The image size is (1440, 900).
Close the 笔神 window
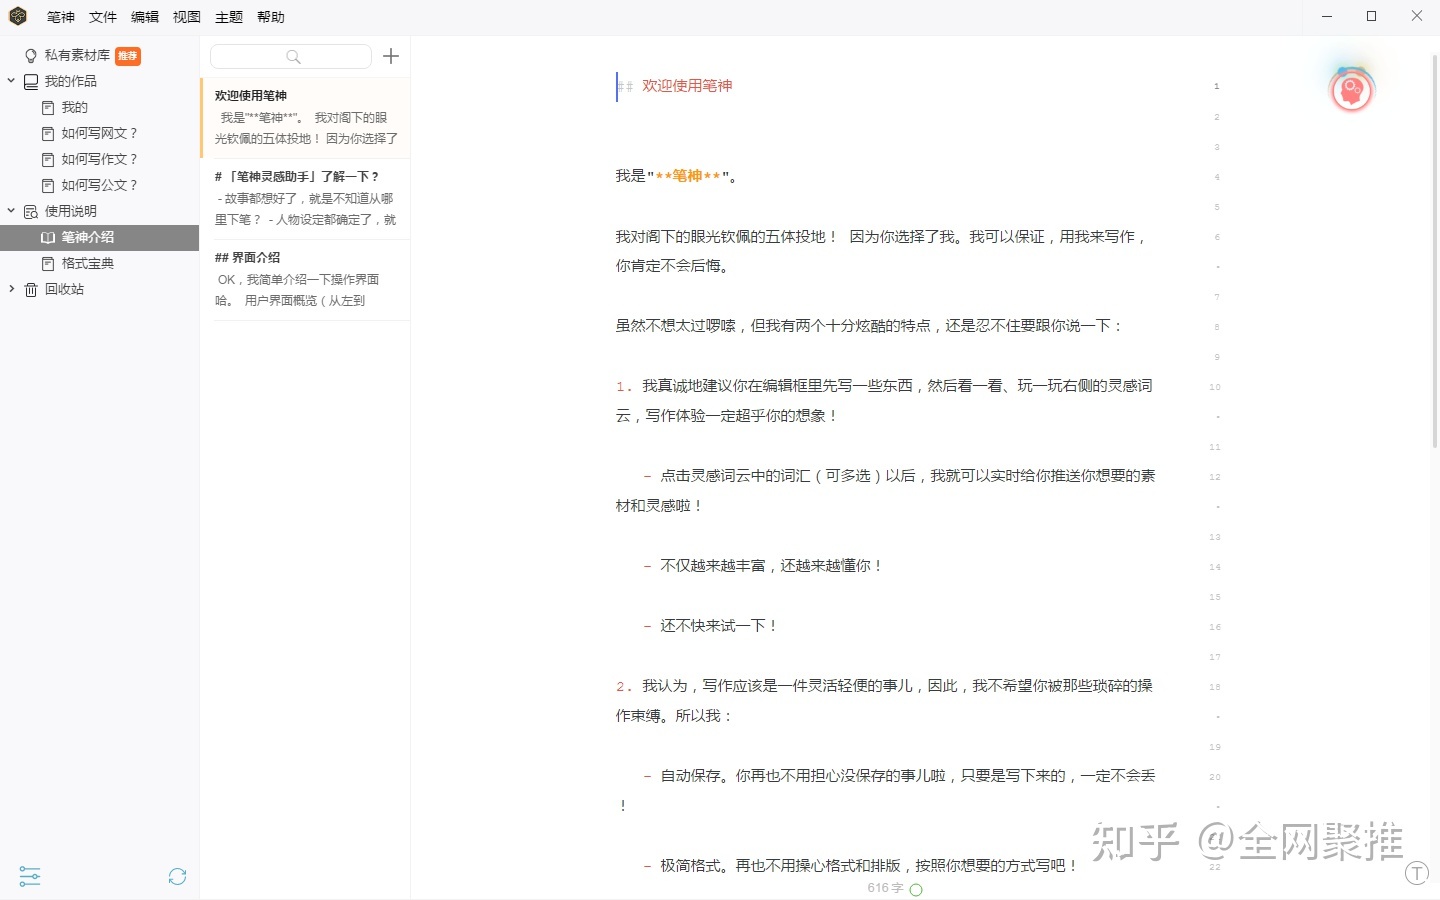click(1417, 16)
